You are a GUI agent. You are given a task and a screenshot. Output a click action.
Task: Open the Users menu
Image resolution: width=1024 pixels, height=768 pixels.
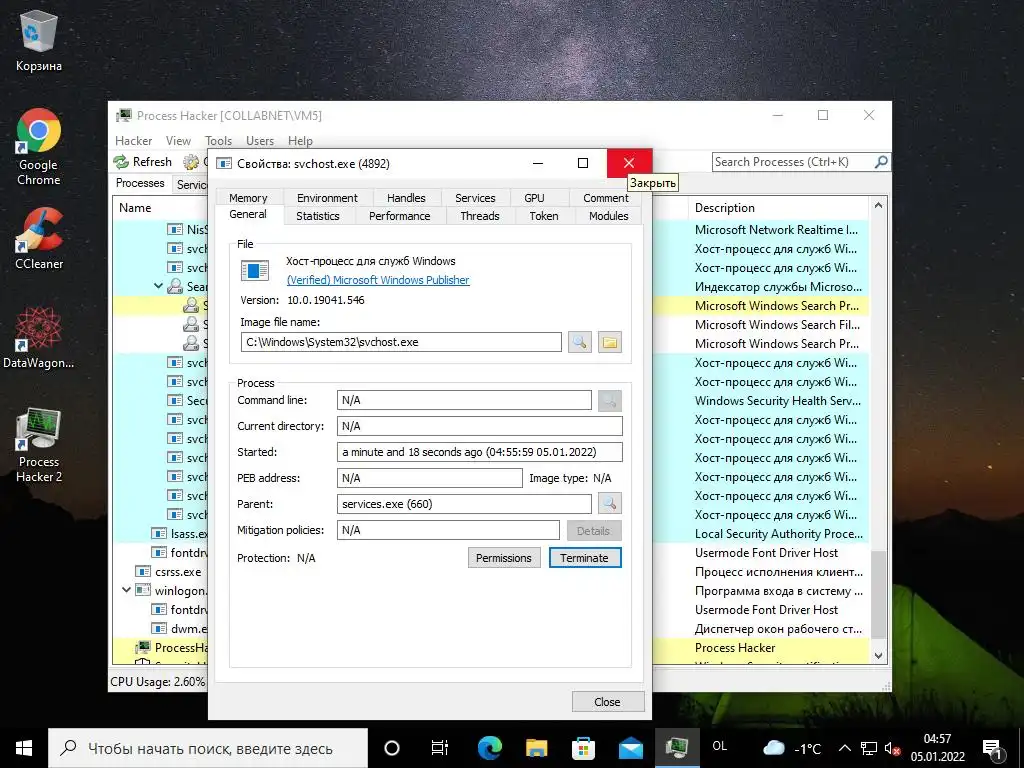pos(260,140)
